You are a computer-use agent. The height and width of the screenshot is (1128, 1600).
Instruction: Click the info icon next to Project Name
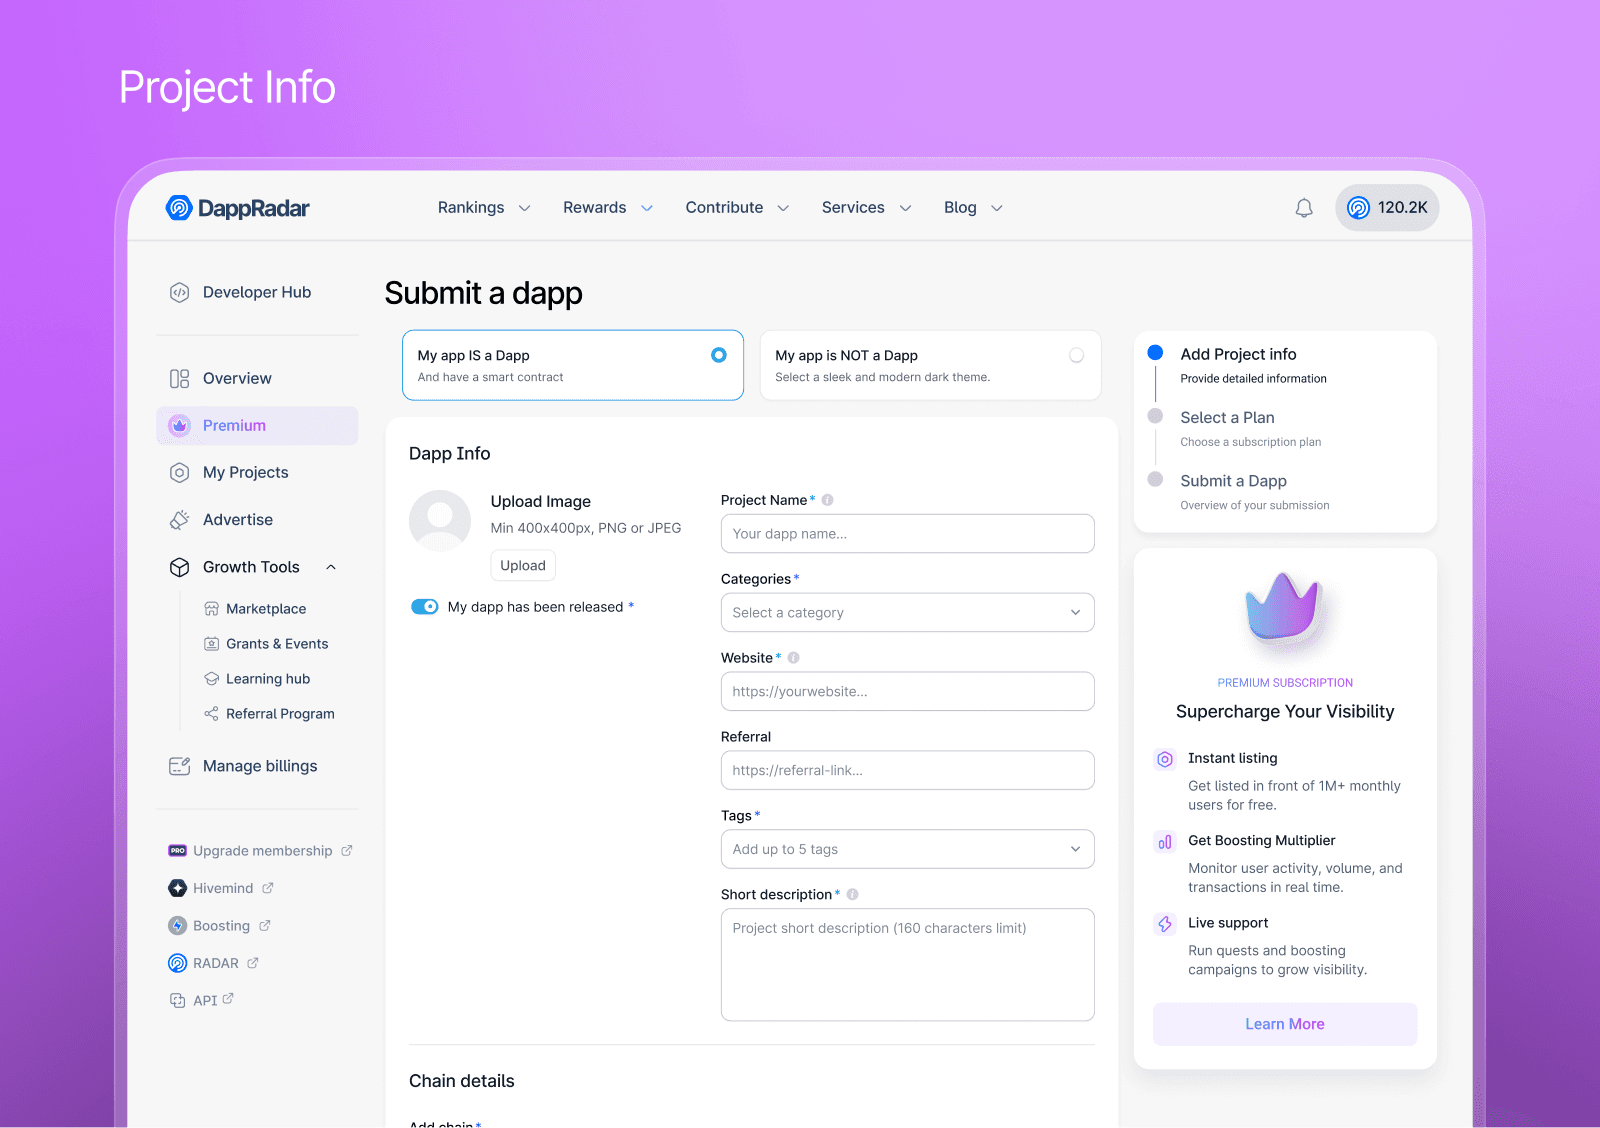point(828,500)
